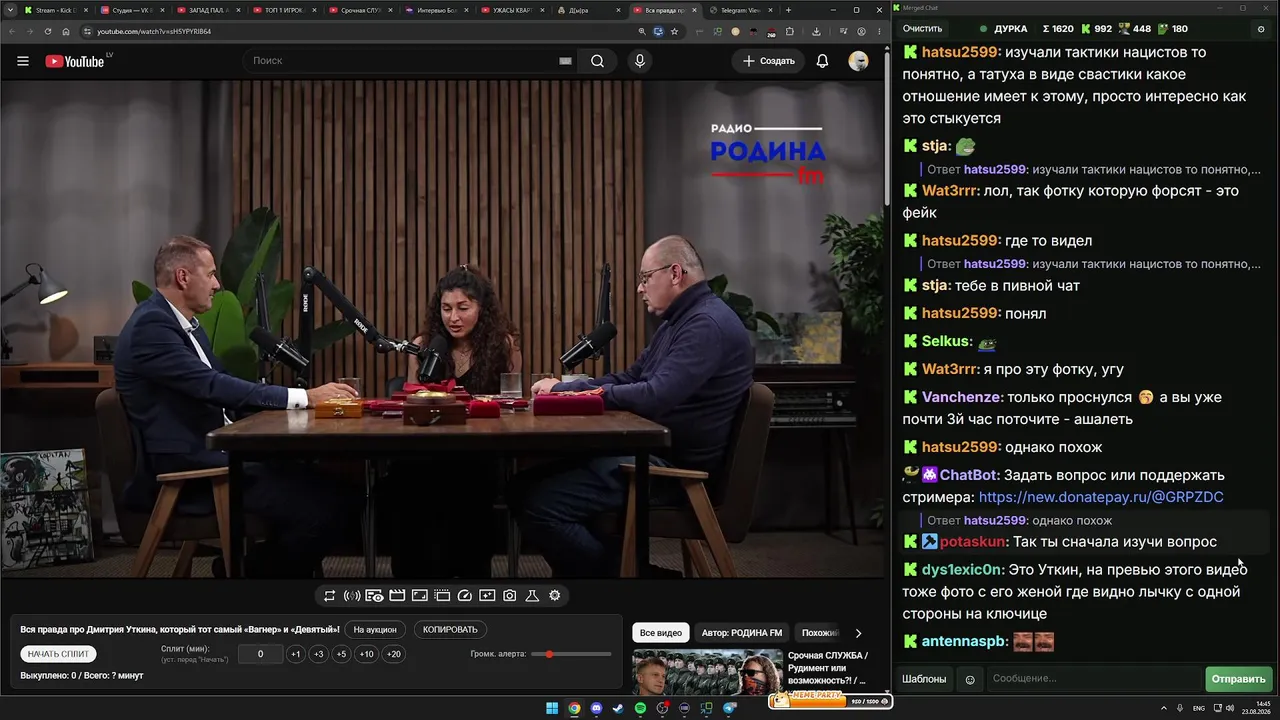Open the YouTube hamburger guide menu
The width and height of the screenshot is (1280, 720).
click(x=23, y=61)
